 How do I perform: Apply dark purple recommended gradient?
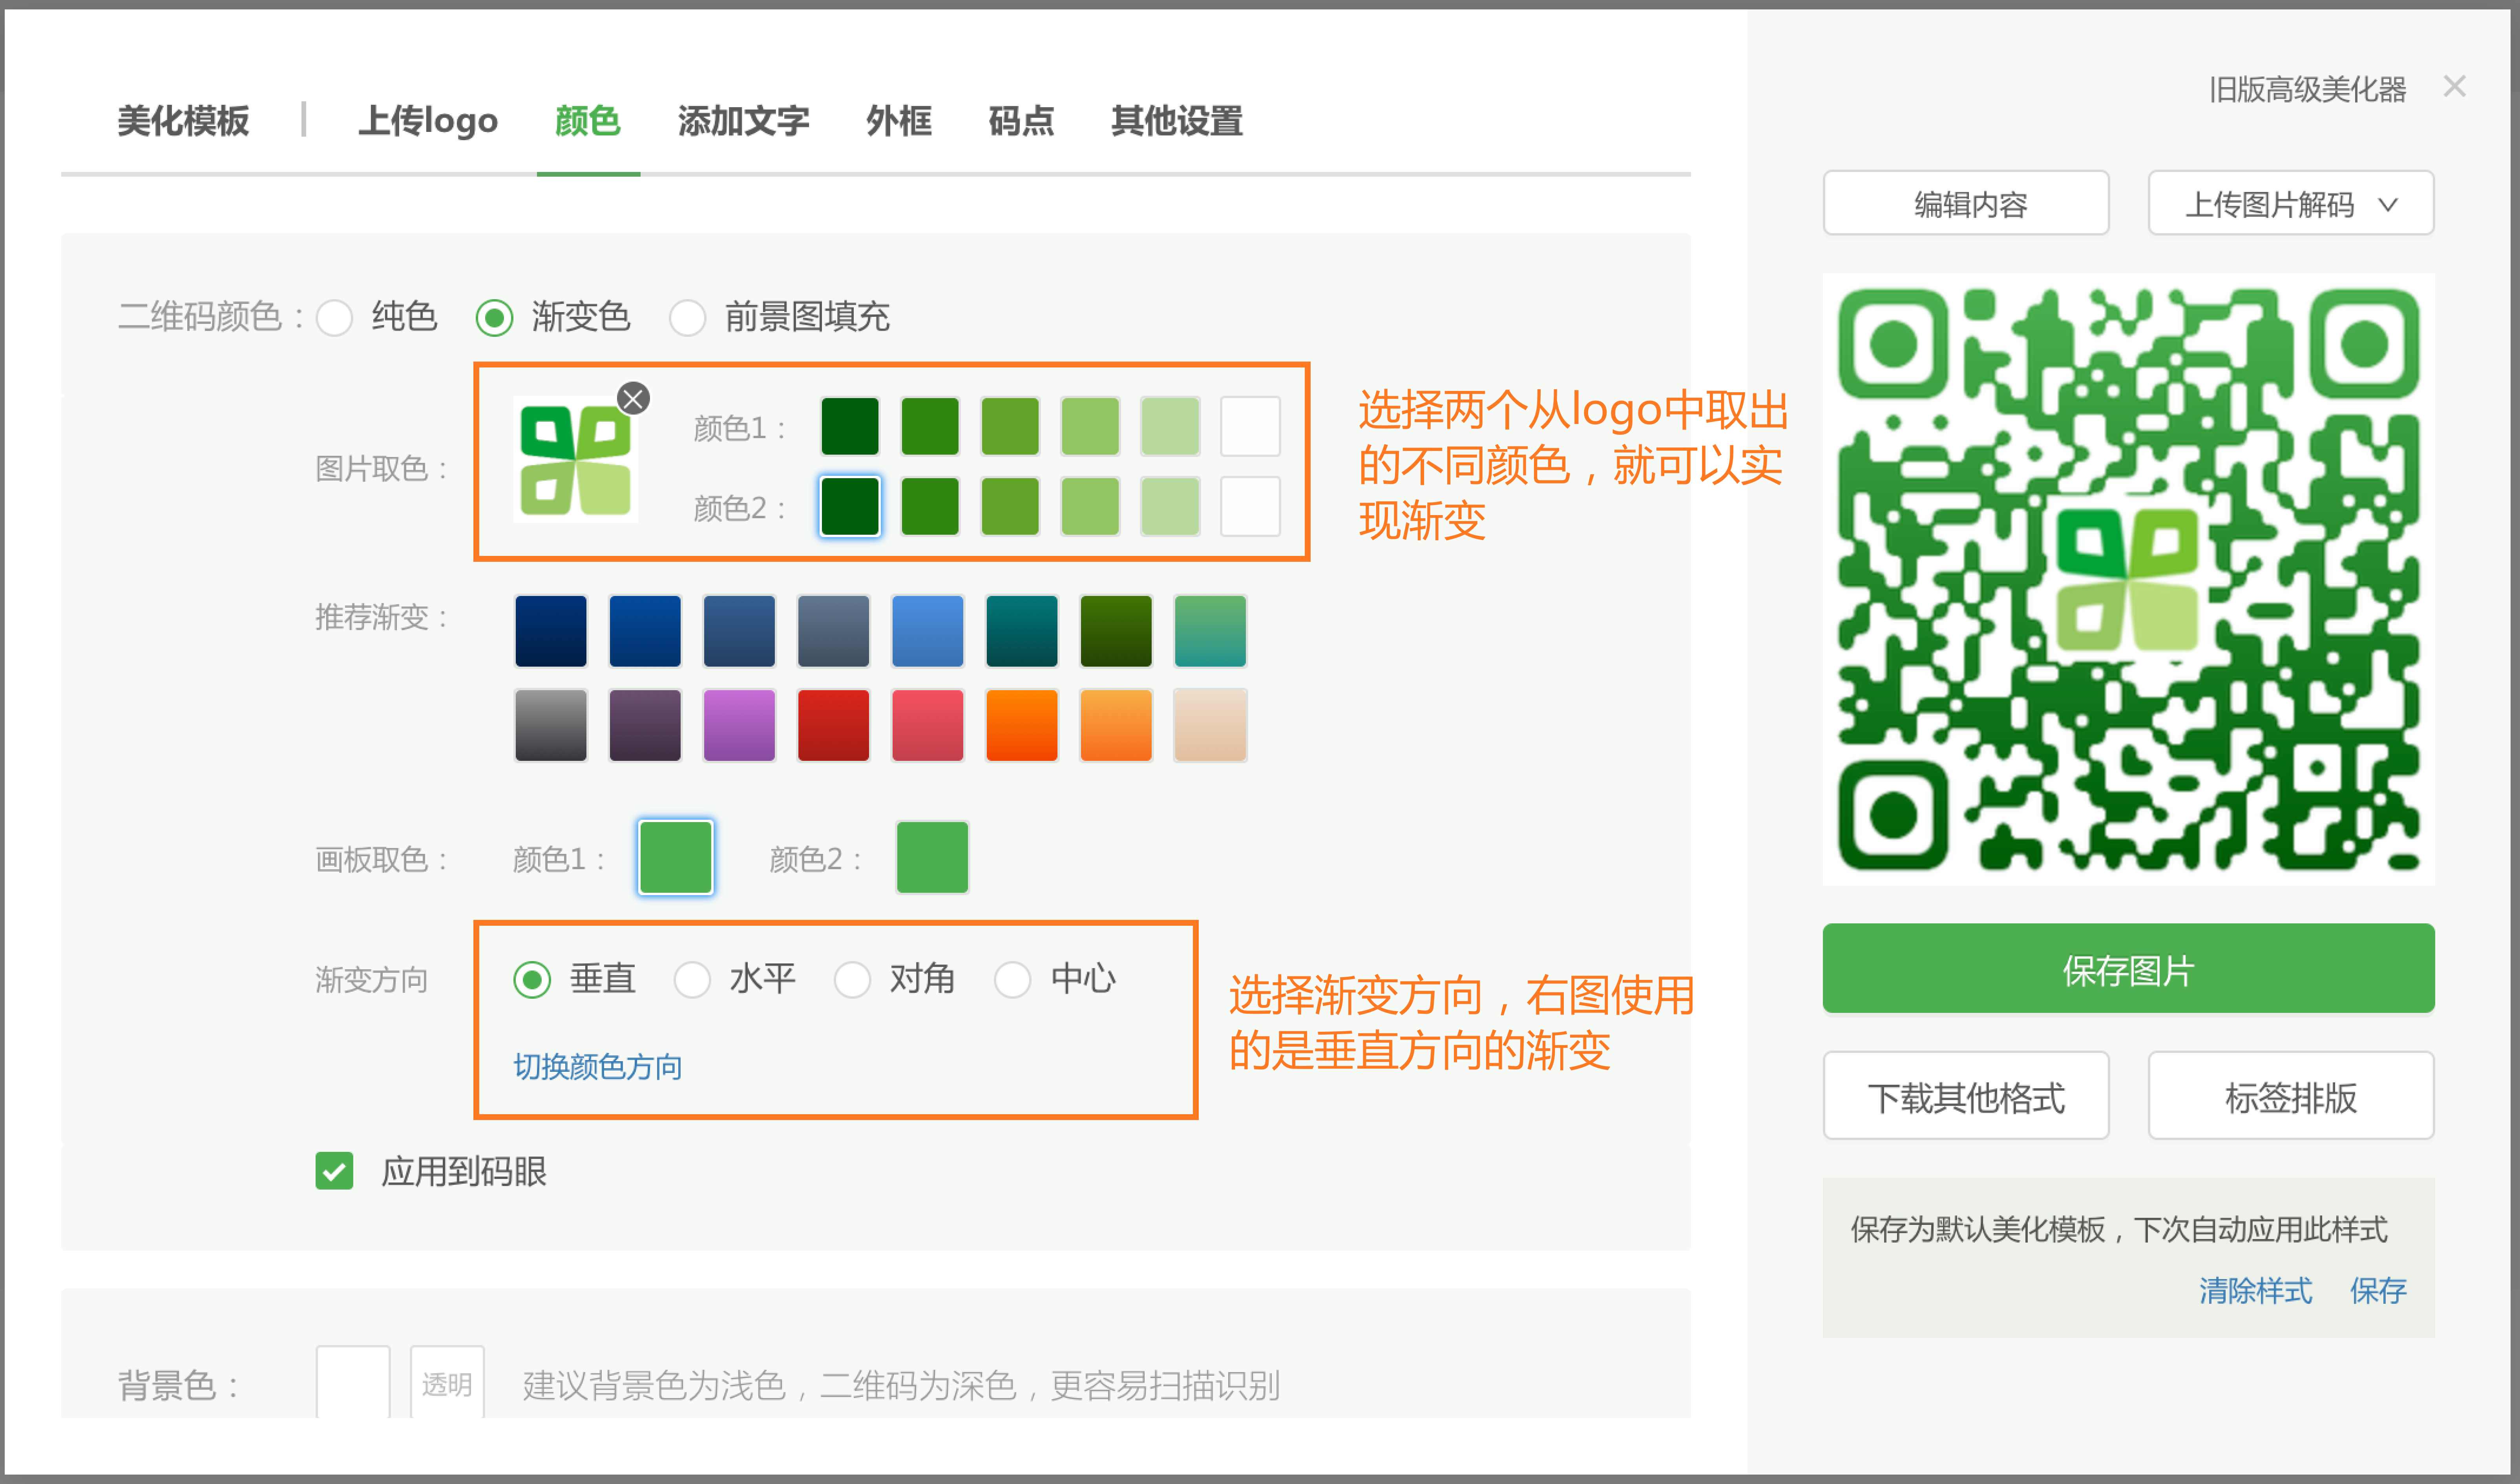pos(645,725)
